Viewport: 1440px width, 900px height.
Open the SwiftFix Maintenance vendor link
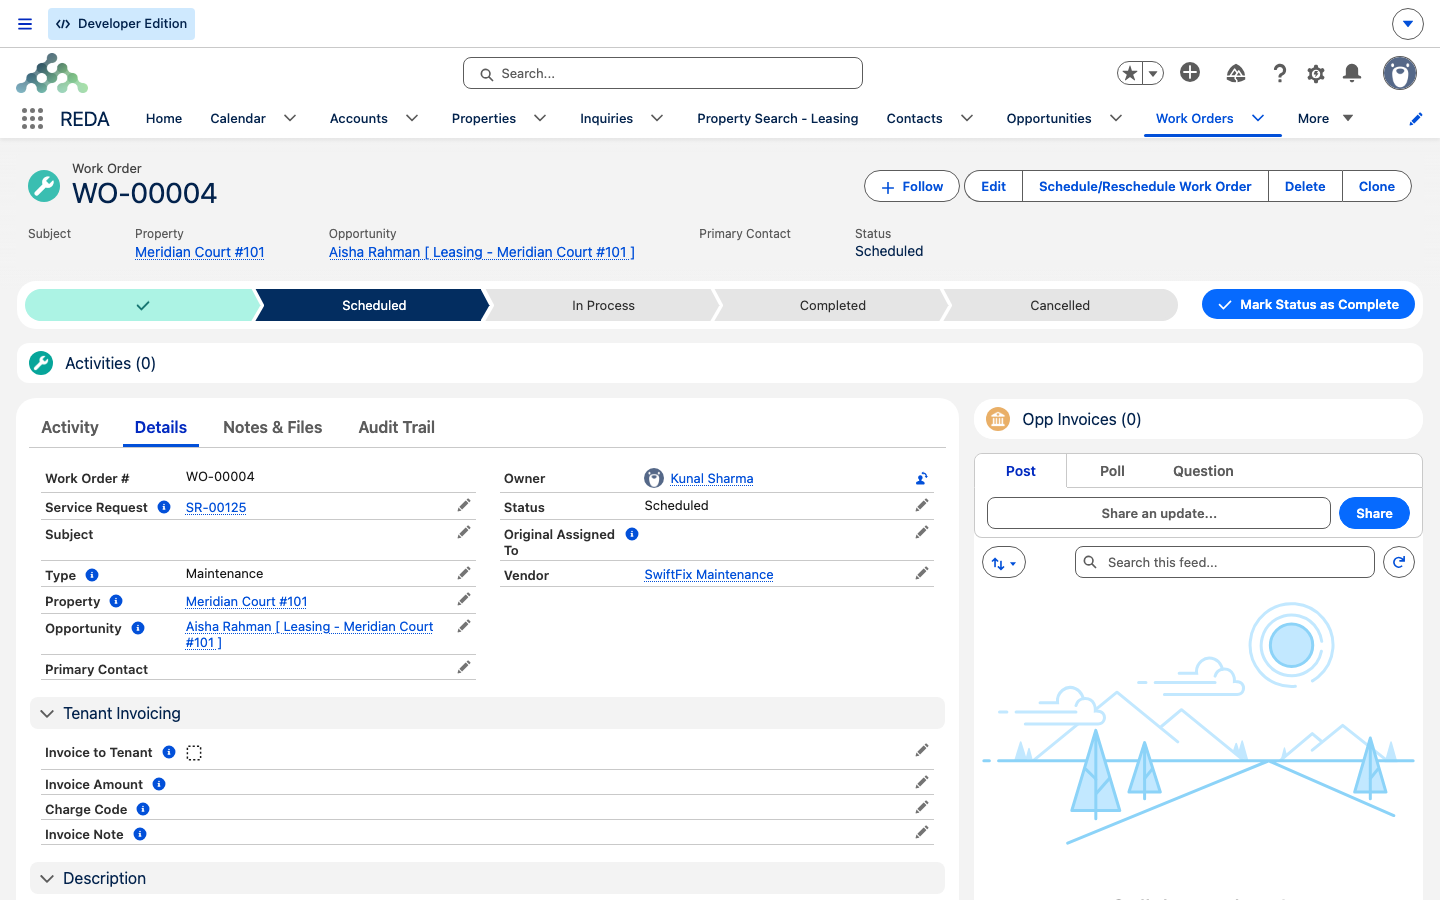(709, 575)
